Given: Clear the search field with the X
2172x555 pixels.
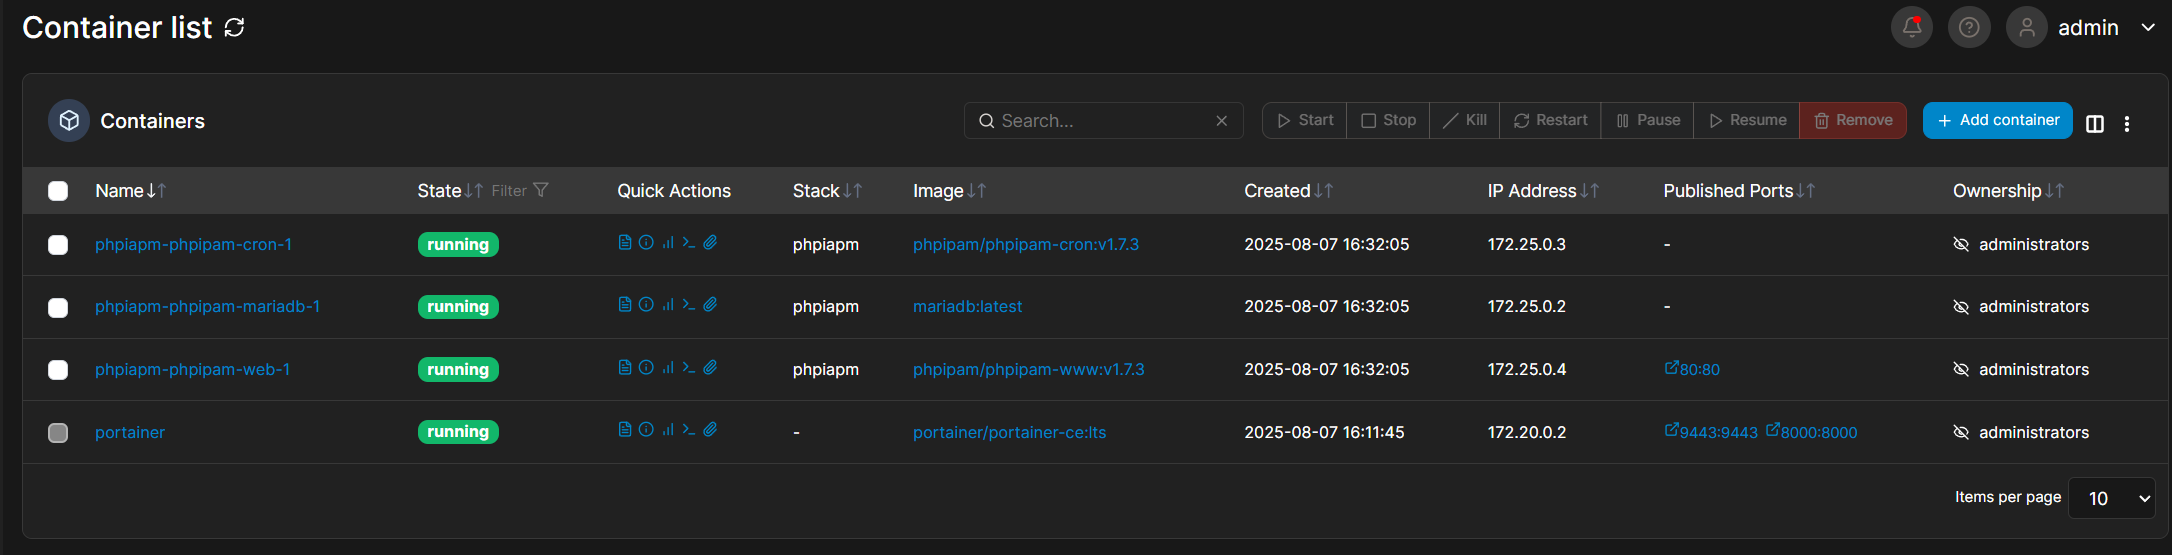Looking at the screenshot, I should (1221, 121).
